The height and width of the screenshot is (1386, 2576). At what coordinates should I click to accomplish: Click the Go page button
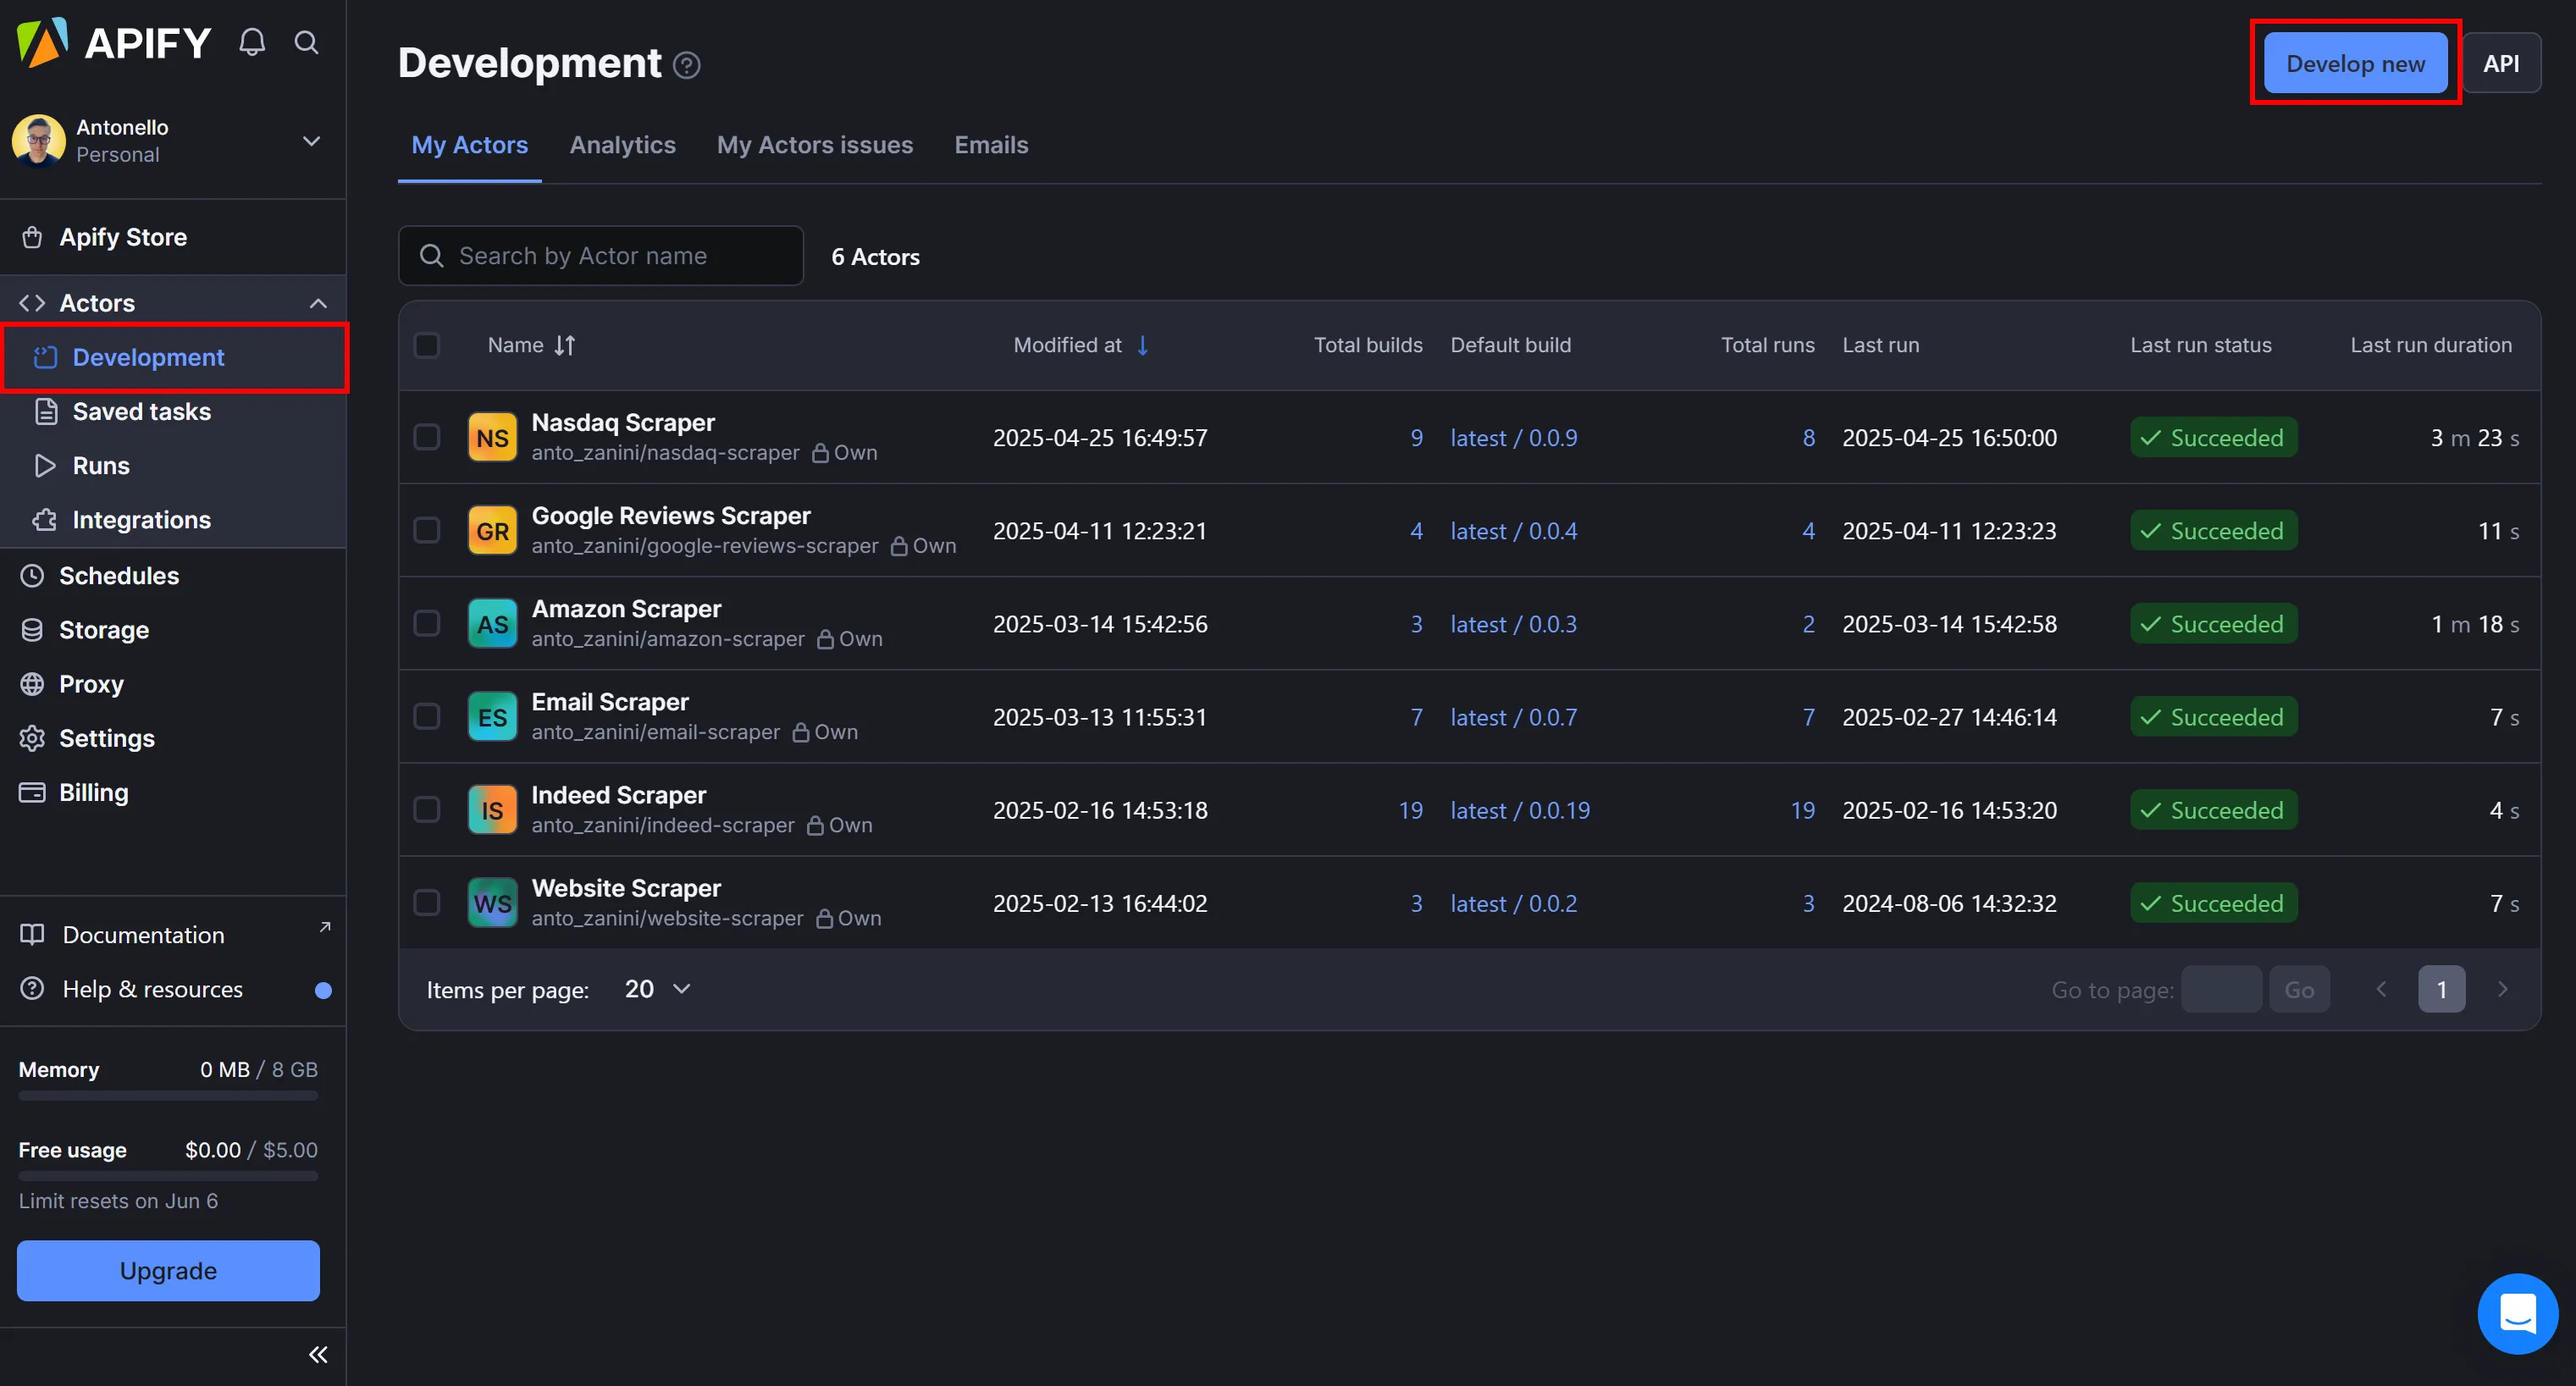(2299, 989)
